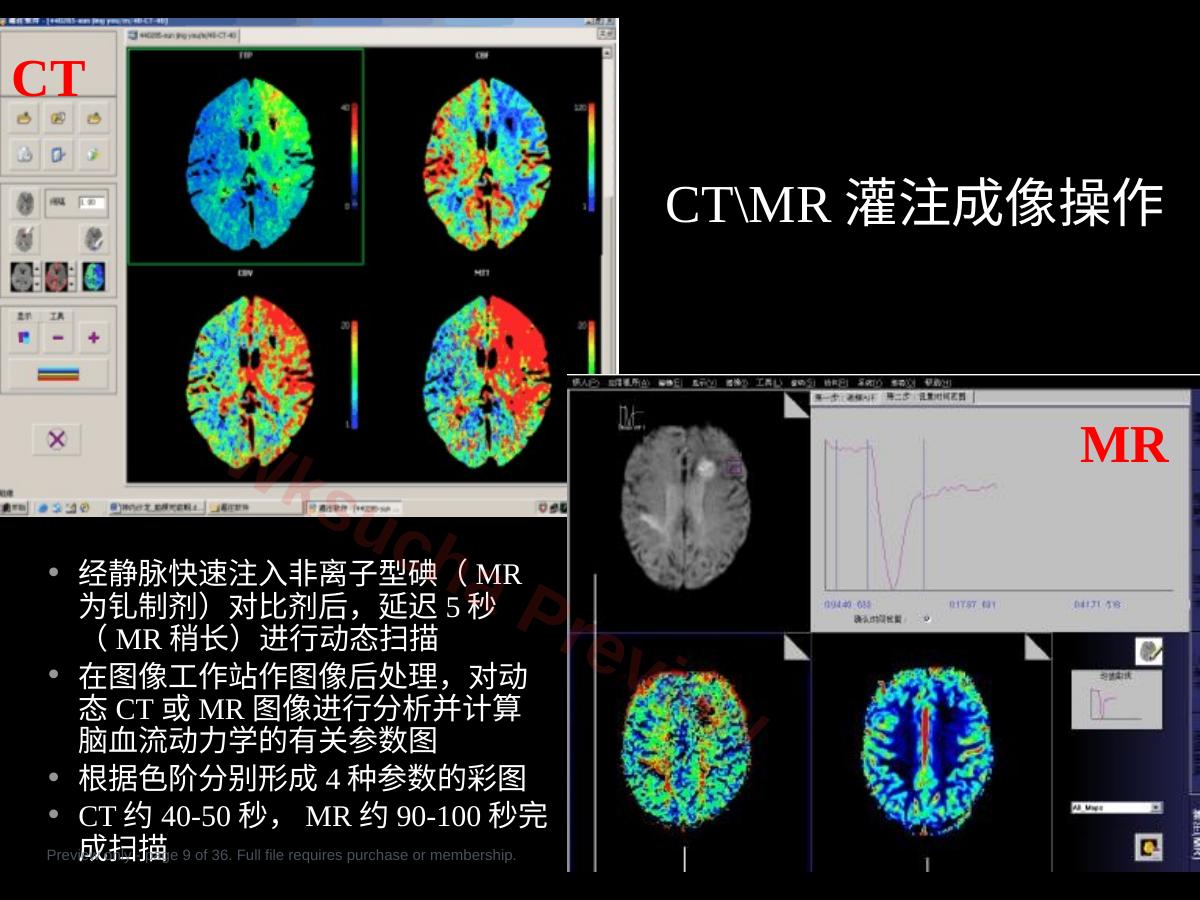Click stepper arrows beside red-outlined brain thumbnail
The height and width of the screenshot is (900, 1200).
73,277
